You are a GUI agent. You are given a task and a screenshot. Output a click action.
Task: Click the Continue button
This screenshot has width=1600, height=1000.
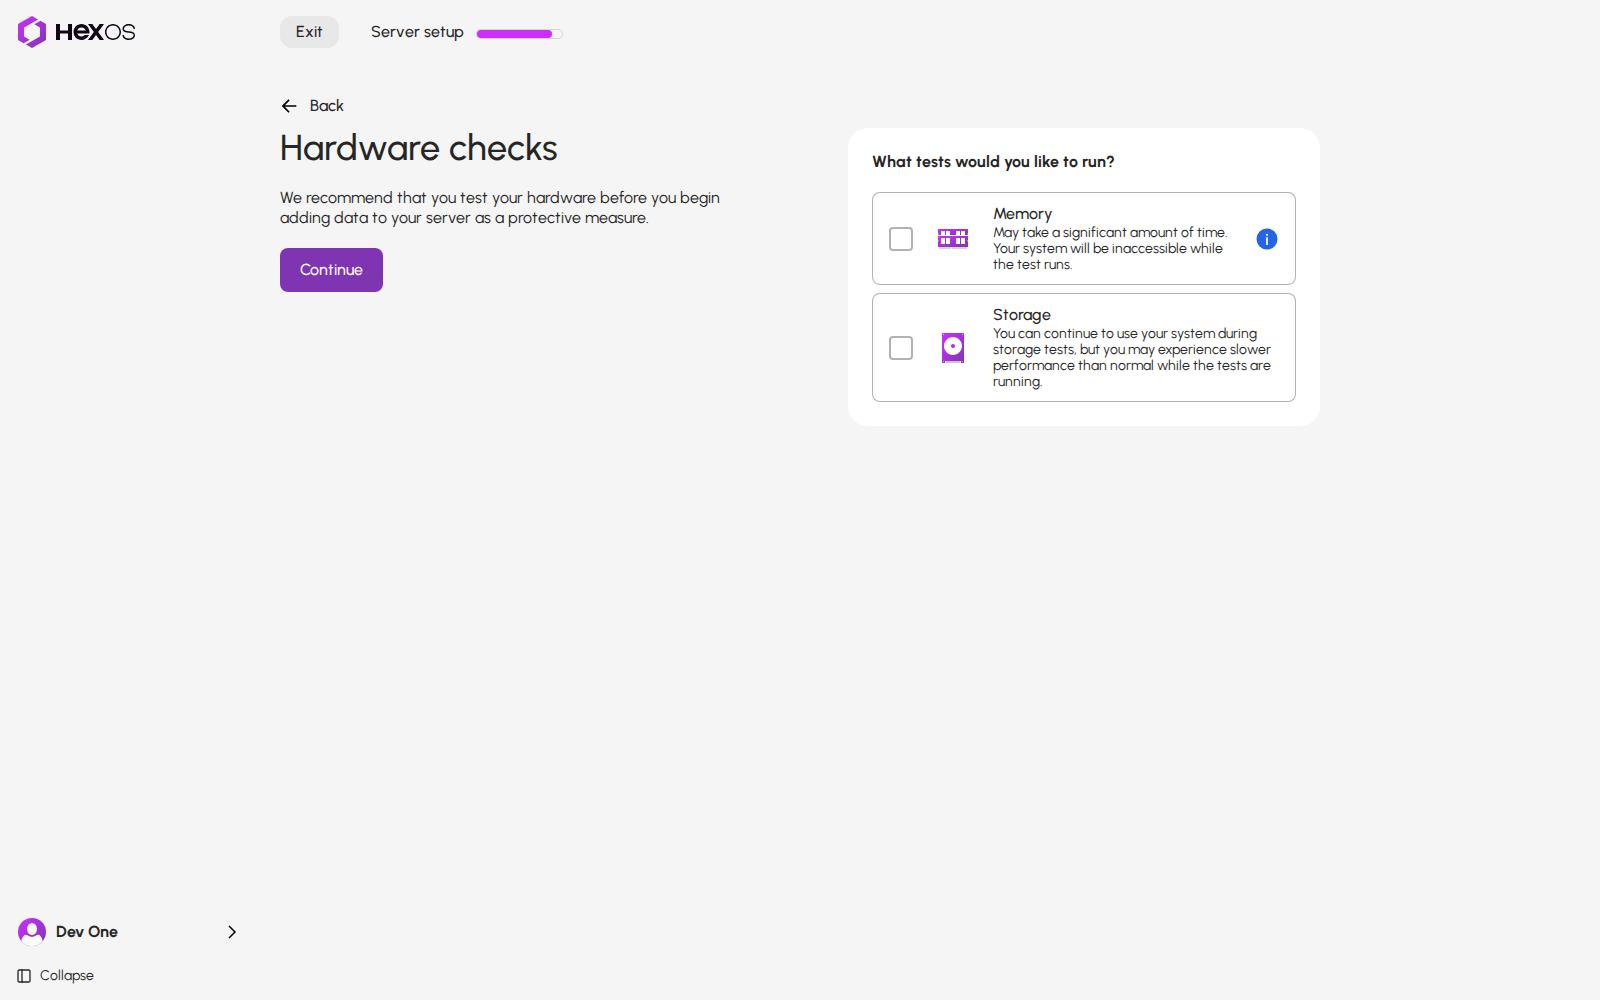331,270
